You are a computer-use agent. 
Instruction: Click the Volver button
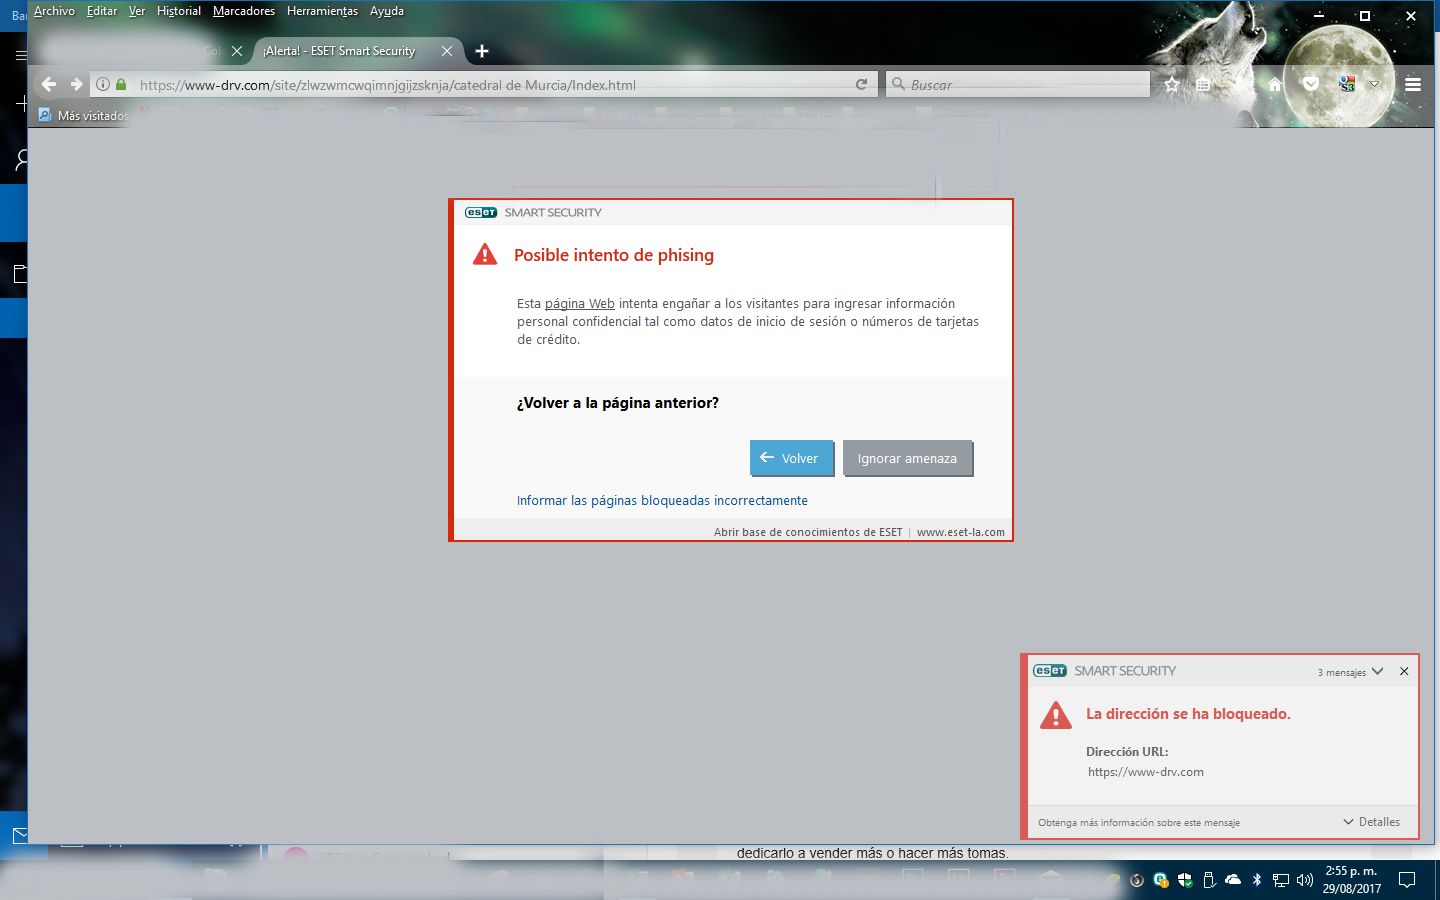791,458
